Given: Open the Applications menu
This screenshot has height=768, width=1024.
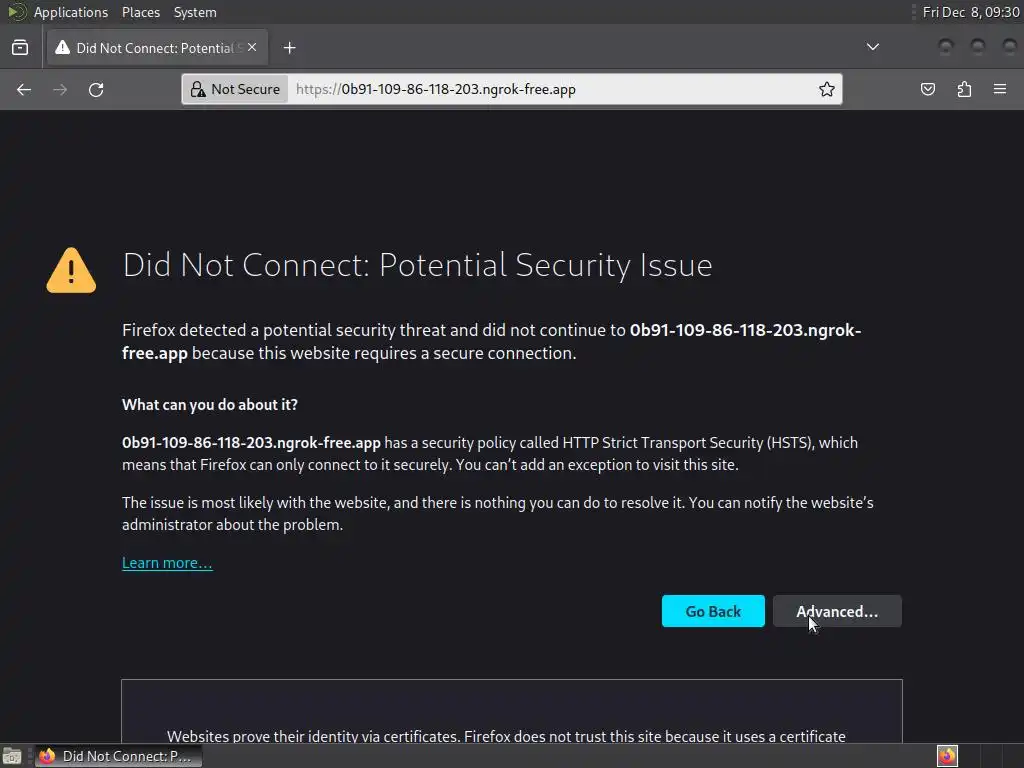Looking at the screenshot, I should click(70, 12).
